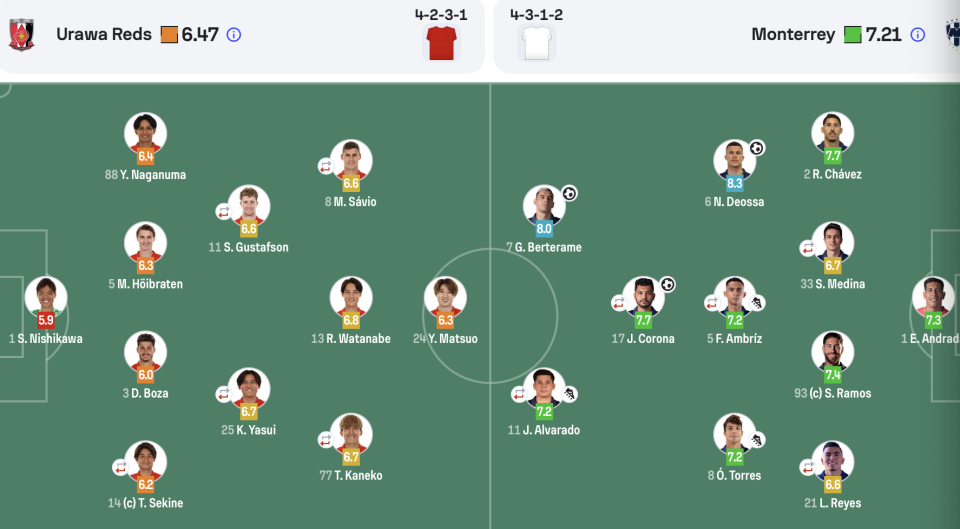This screenshot has width=960, height=529.
Task: Click the green Monterrey rating color square
Action: (852, 35)
